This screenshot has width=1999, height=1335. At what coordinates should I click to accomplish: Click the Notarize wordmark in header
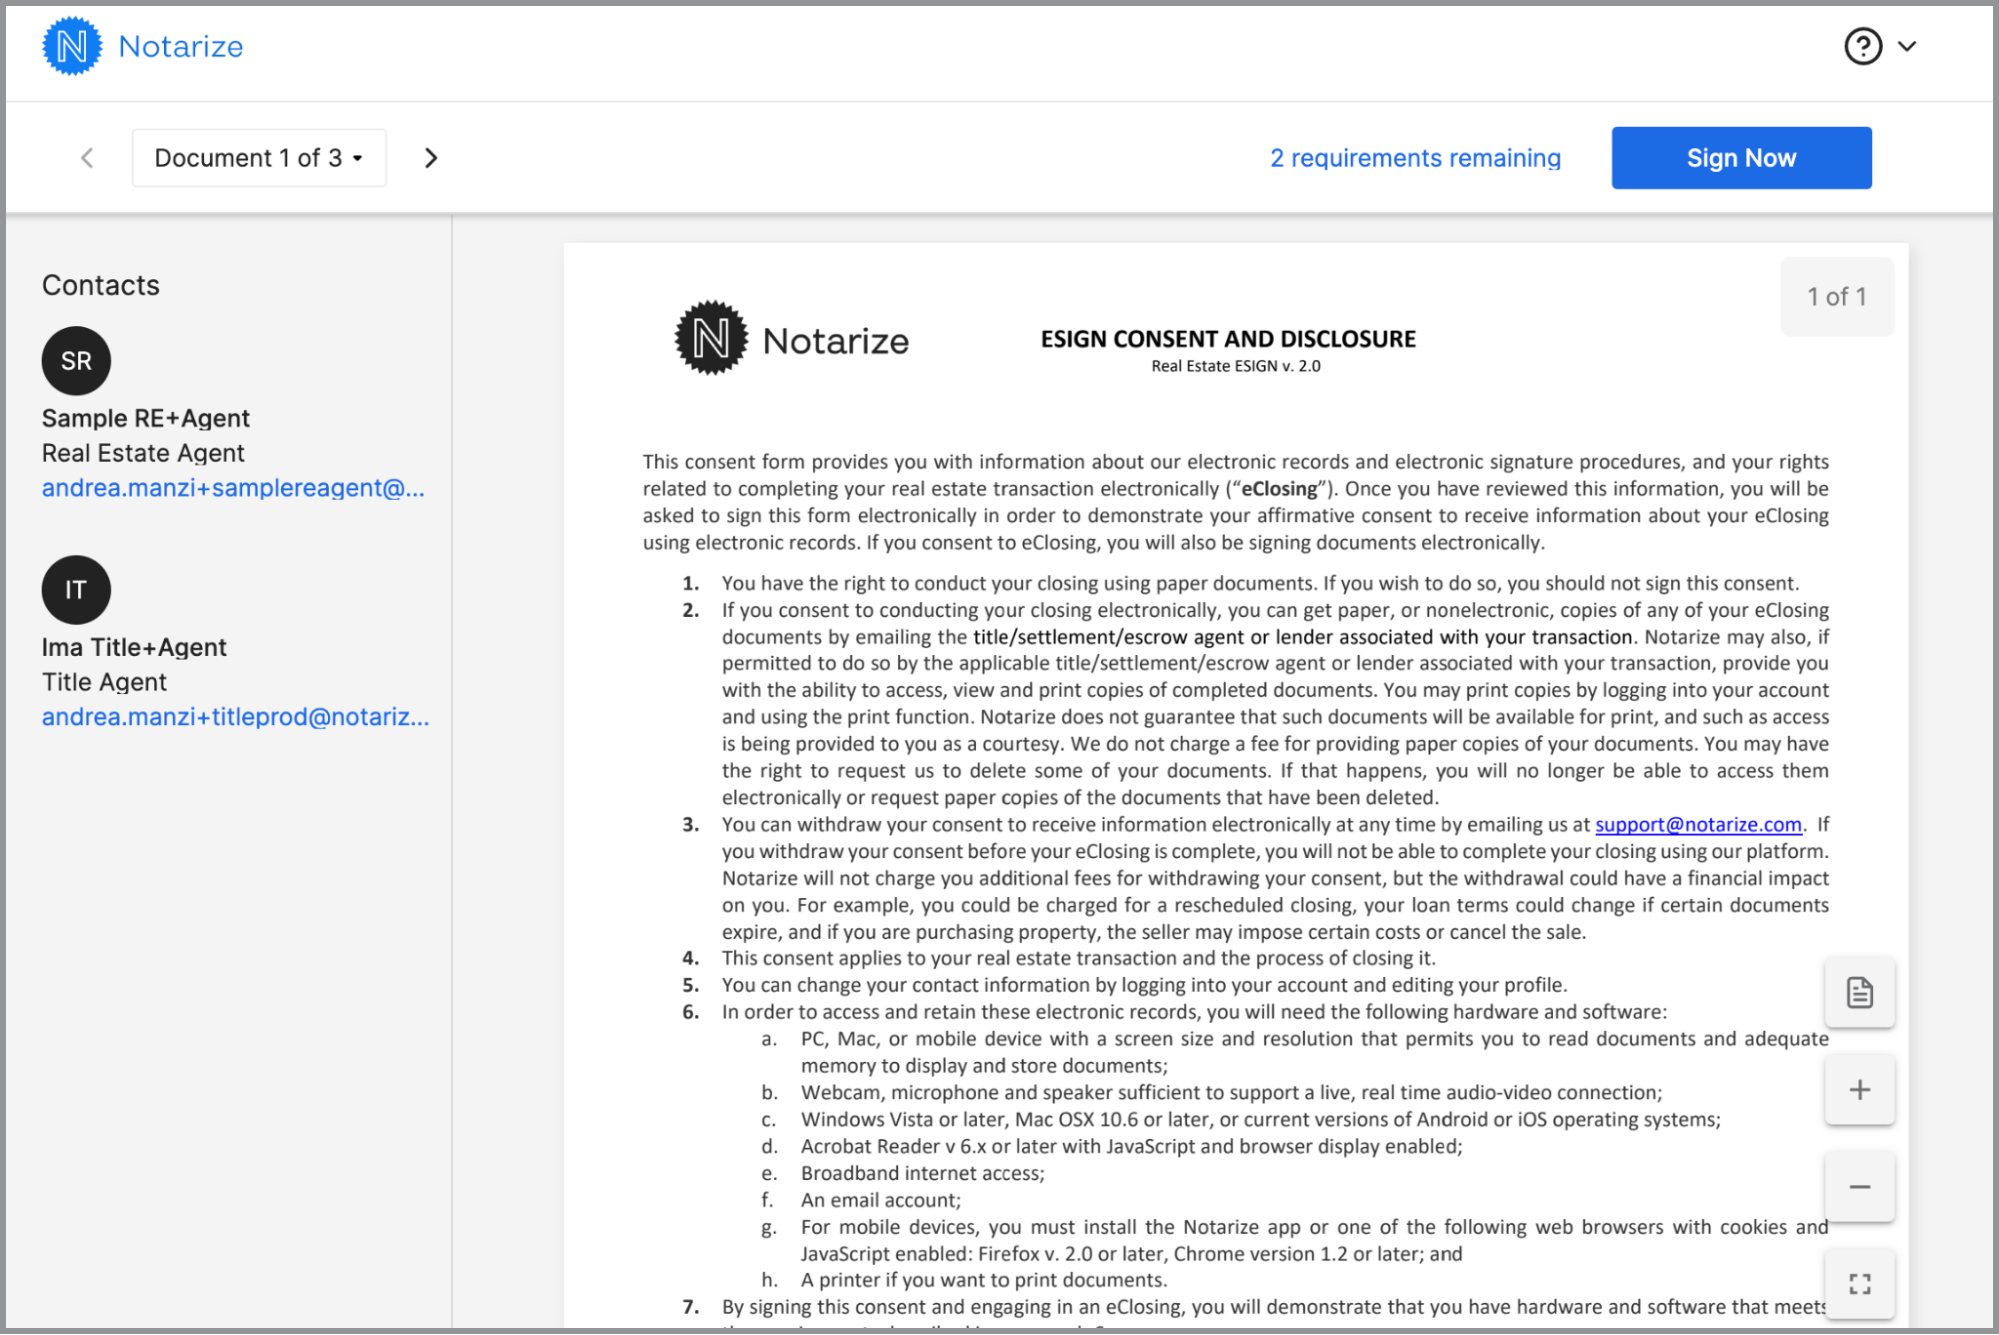coord(181,46)
